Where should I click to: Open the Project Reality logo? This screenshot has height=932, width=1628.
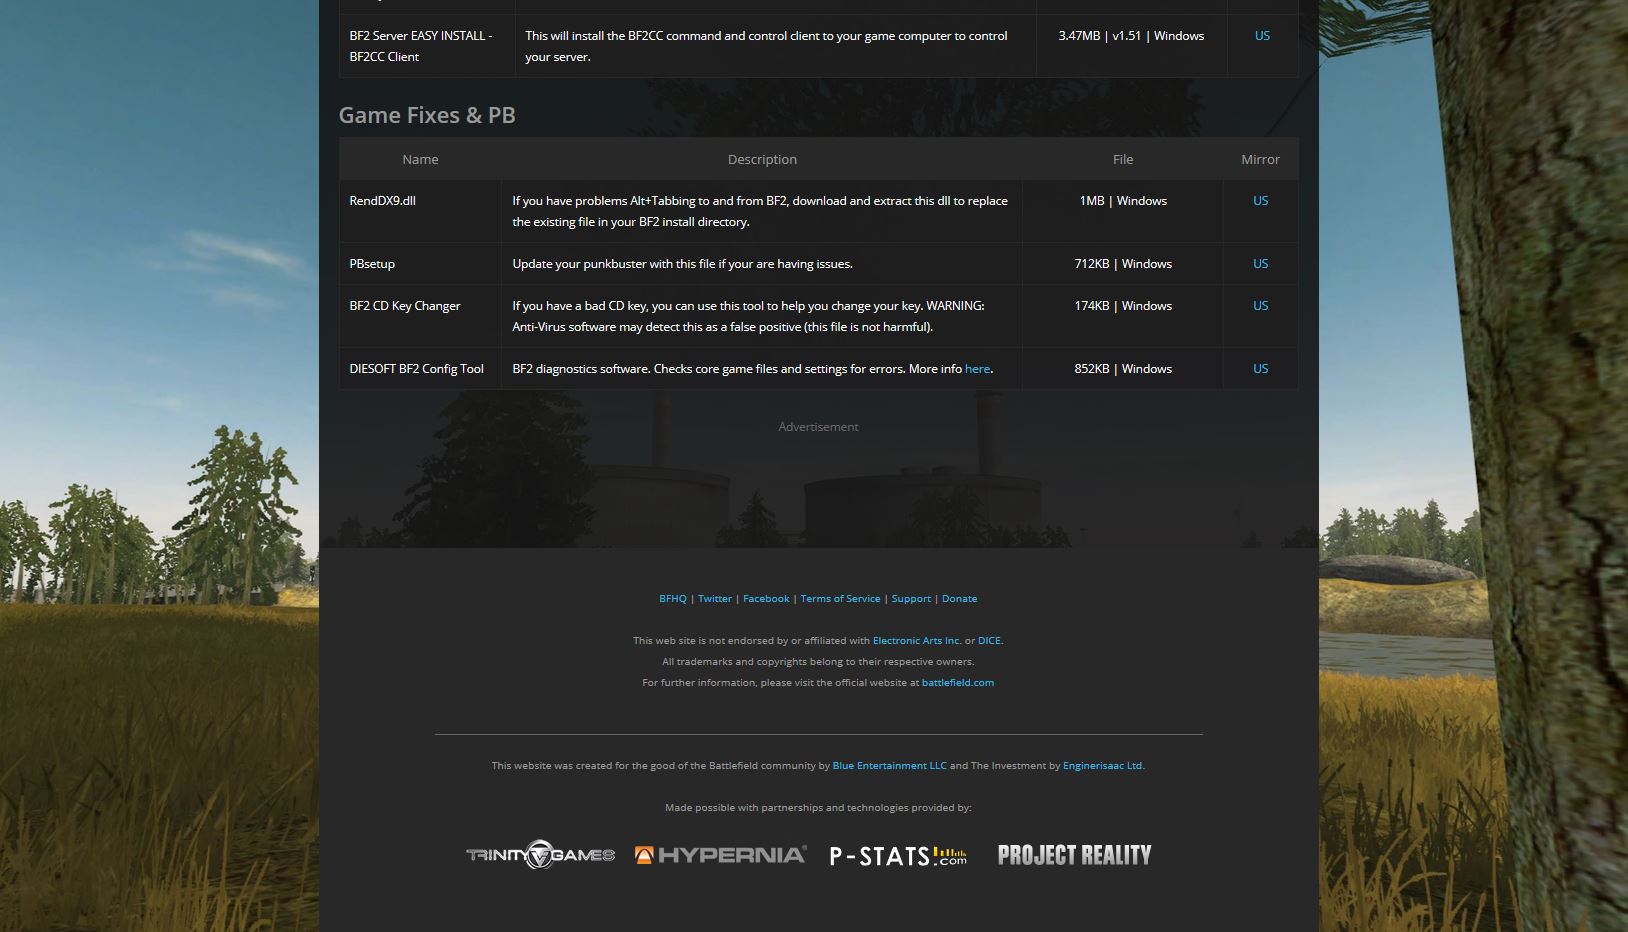pos(1074,855)
